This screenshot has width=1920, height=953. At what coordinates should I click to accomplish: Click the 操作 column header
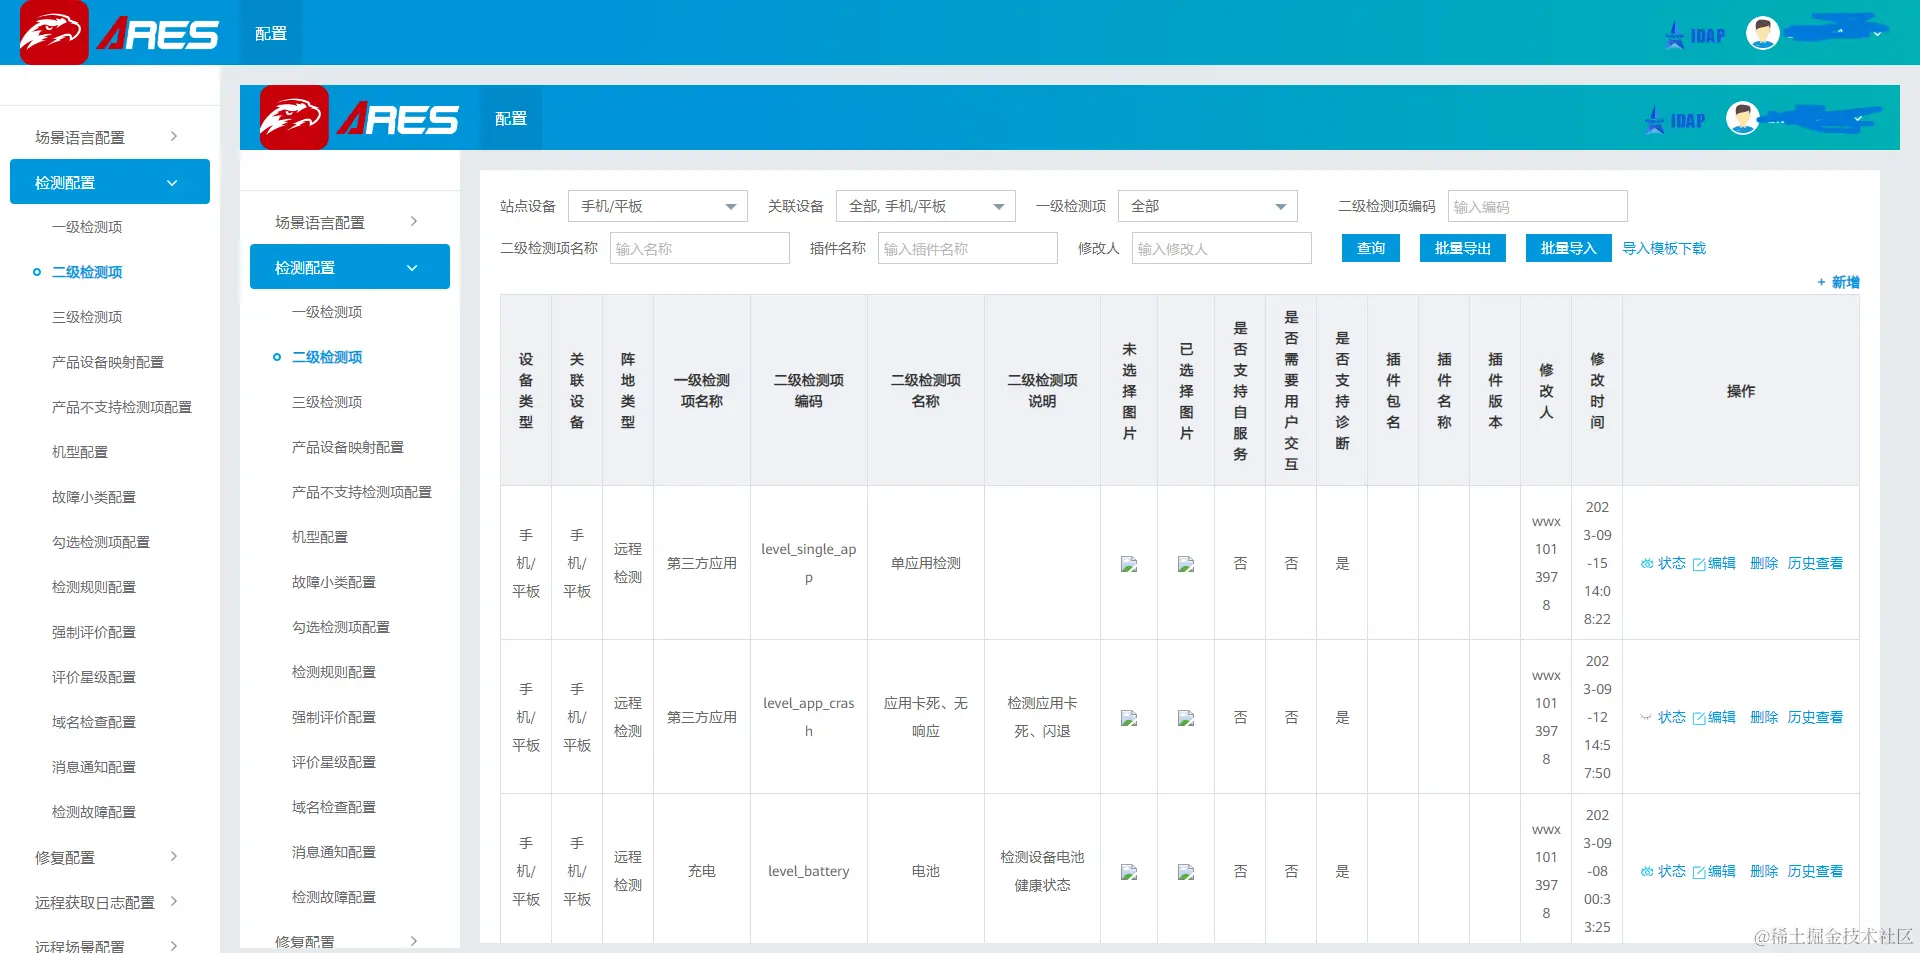click(x=1741, y=391)
